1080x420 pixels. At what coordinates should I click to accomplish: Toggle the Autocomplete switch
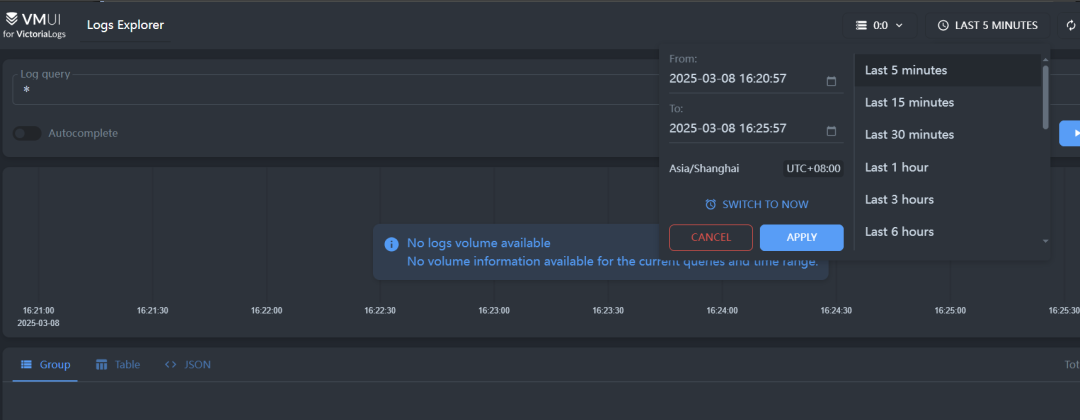pos(27,133)
